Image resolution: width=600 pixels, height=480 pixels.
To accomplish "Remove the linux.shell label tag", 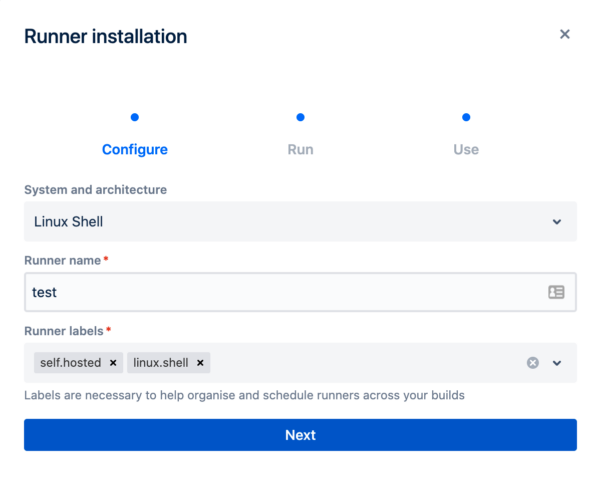I will click(x=200, y=363).
